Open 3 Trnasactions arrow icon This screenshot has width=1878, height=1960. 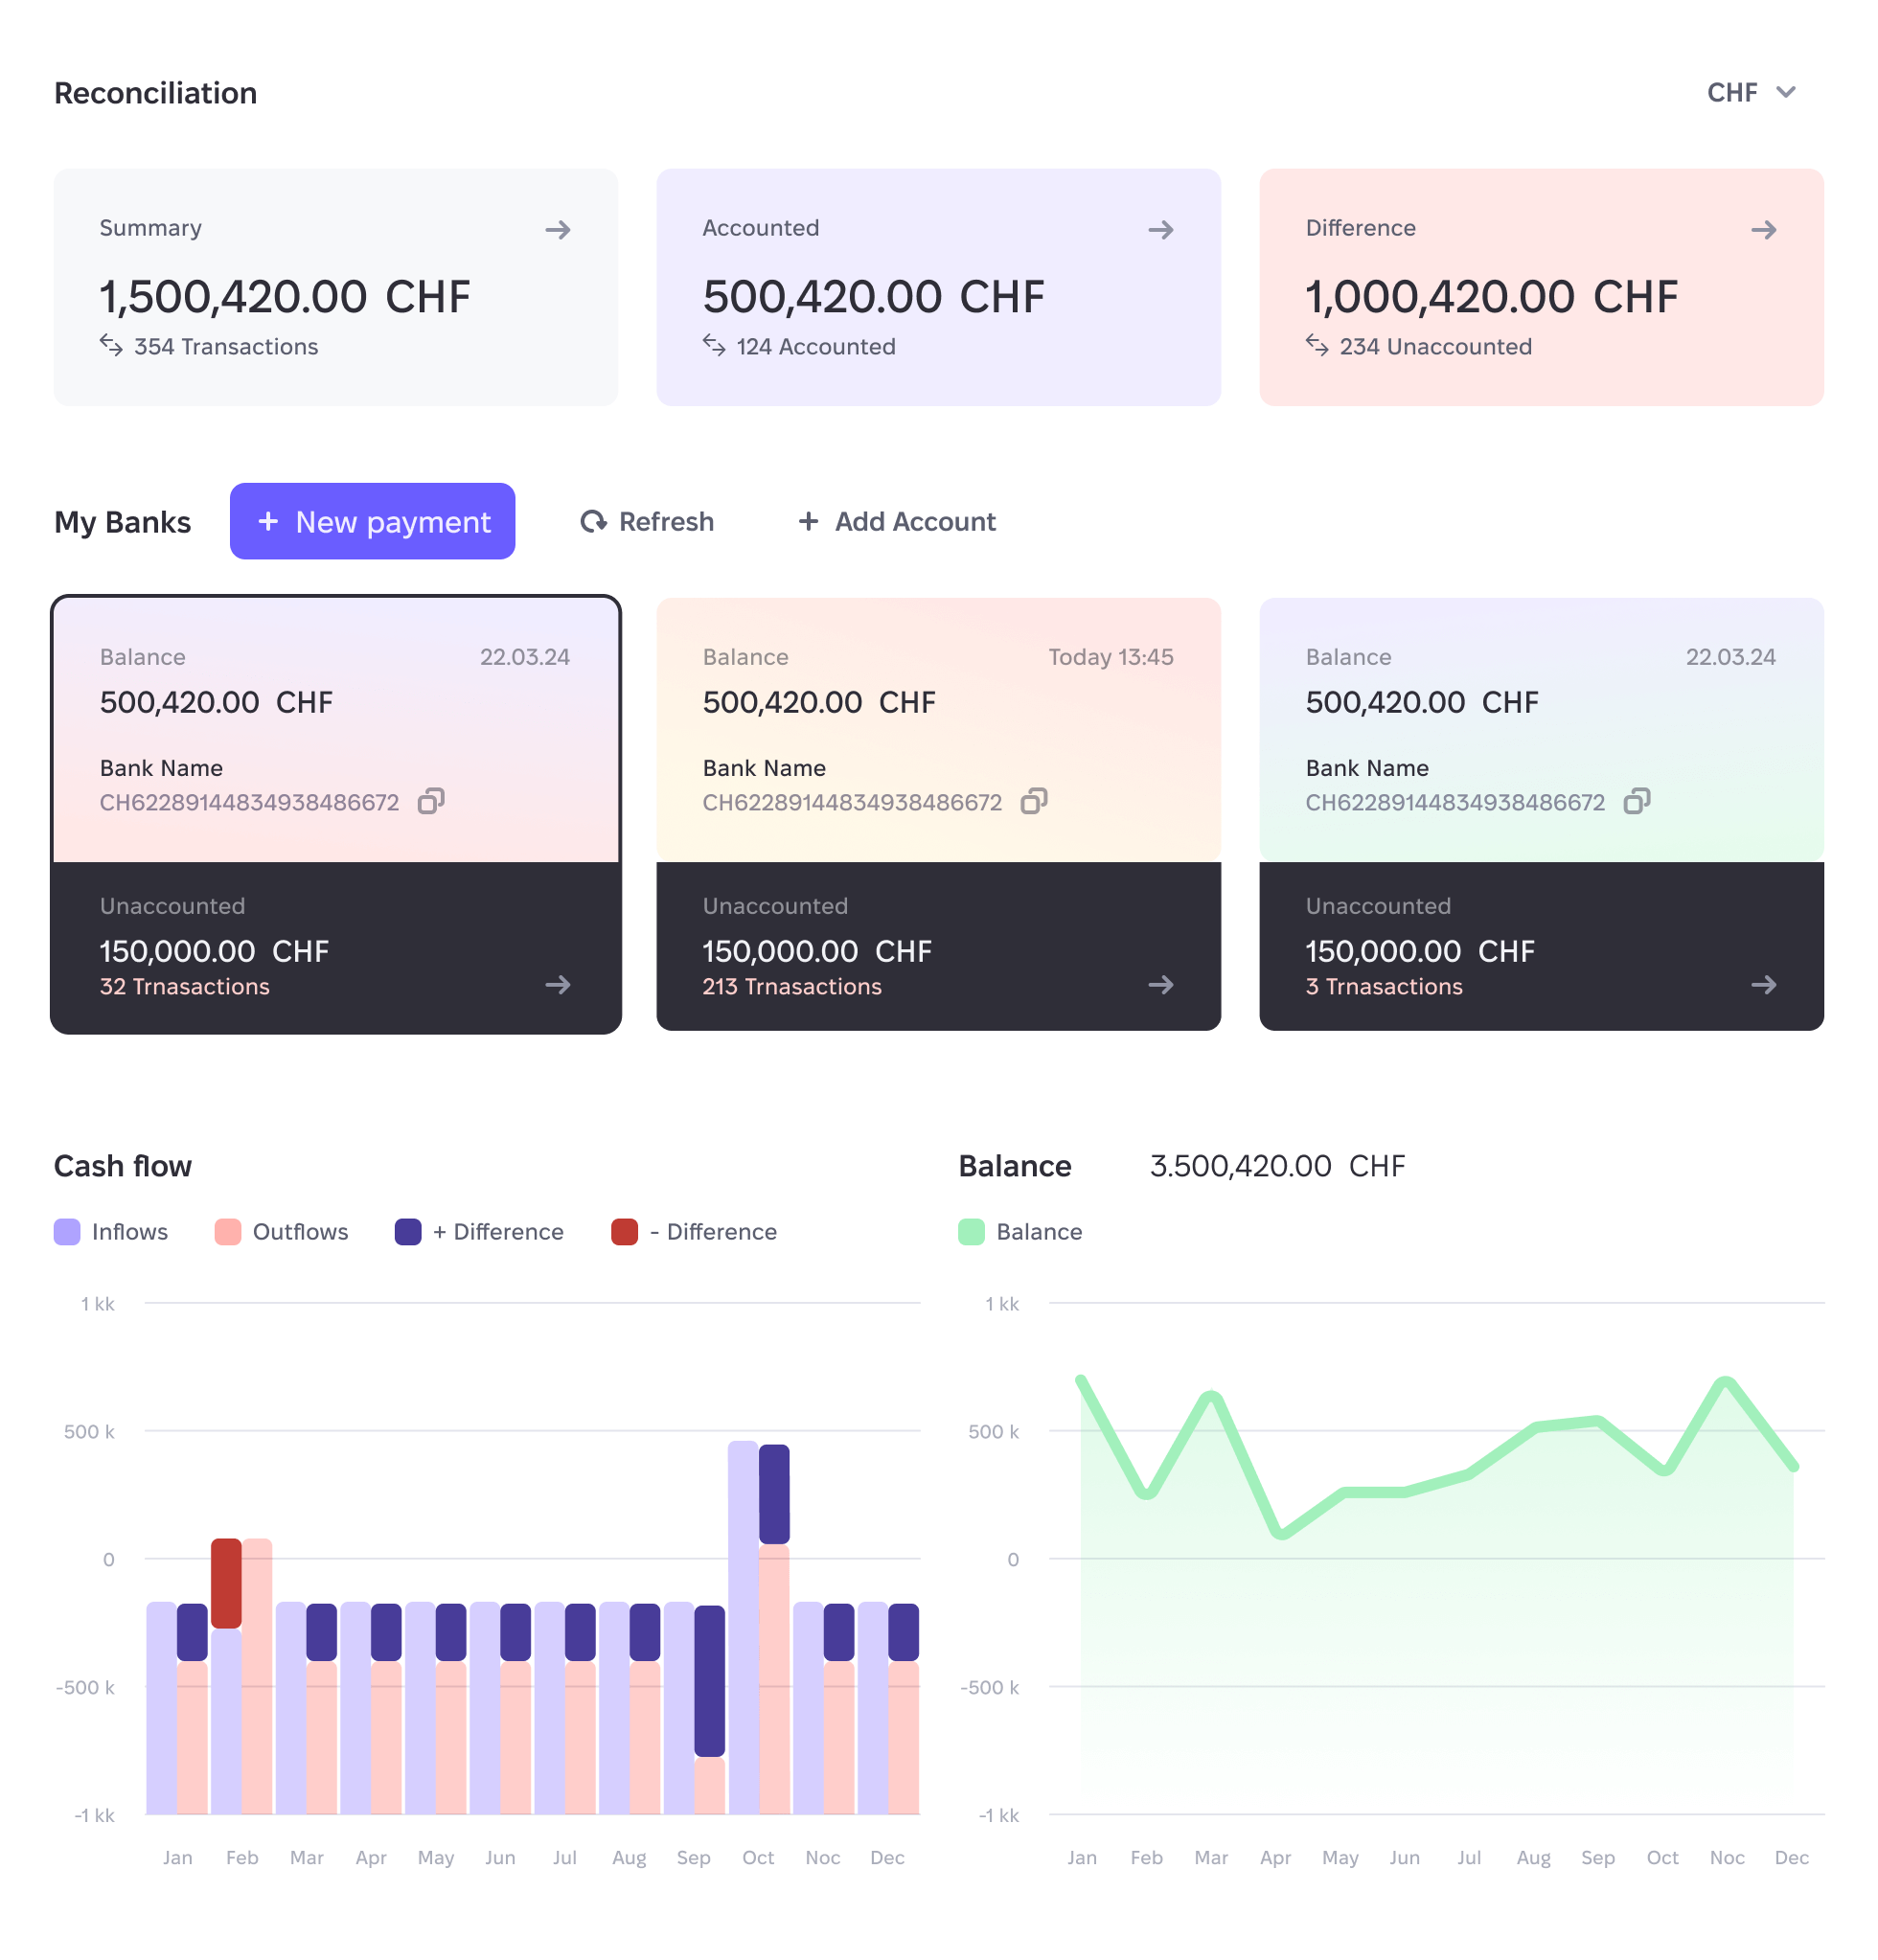point(1763,985)
